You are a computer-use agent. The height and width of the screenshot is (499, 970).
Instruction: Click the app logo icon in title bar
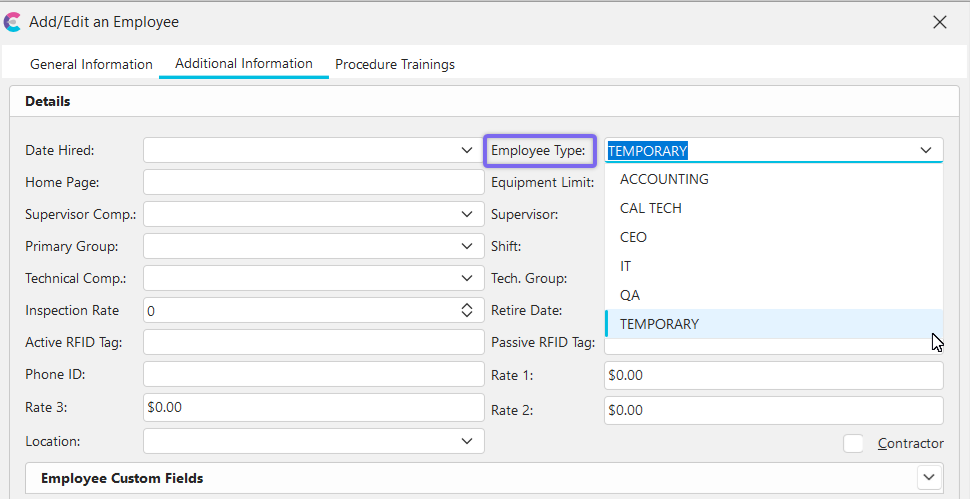(x=14, y=22)
